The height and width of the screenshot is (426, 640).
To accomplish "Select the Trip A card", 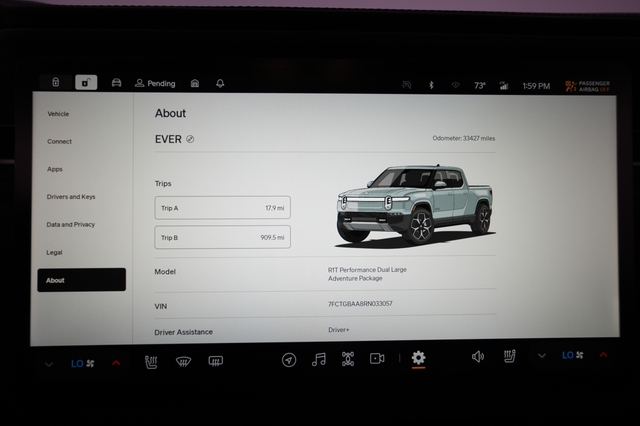I will click(222, 208).
